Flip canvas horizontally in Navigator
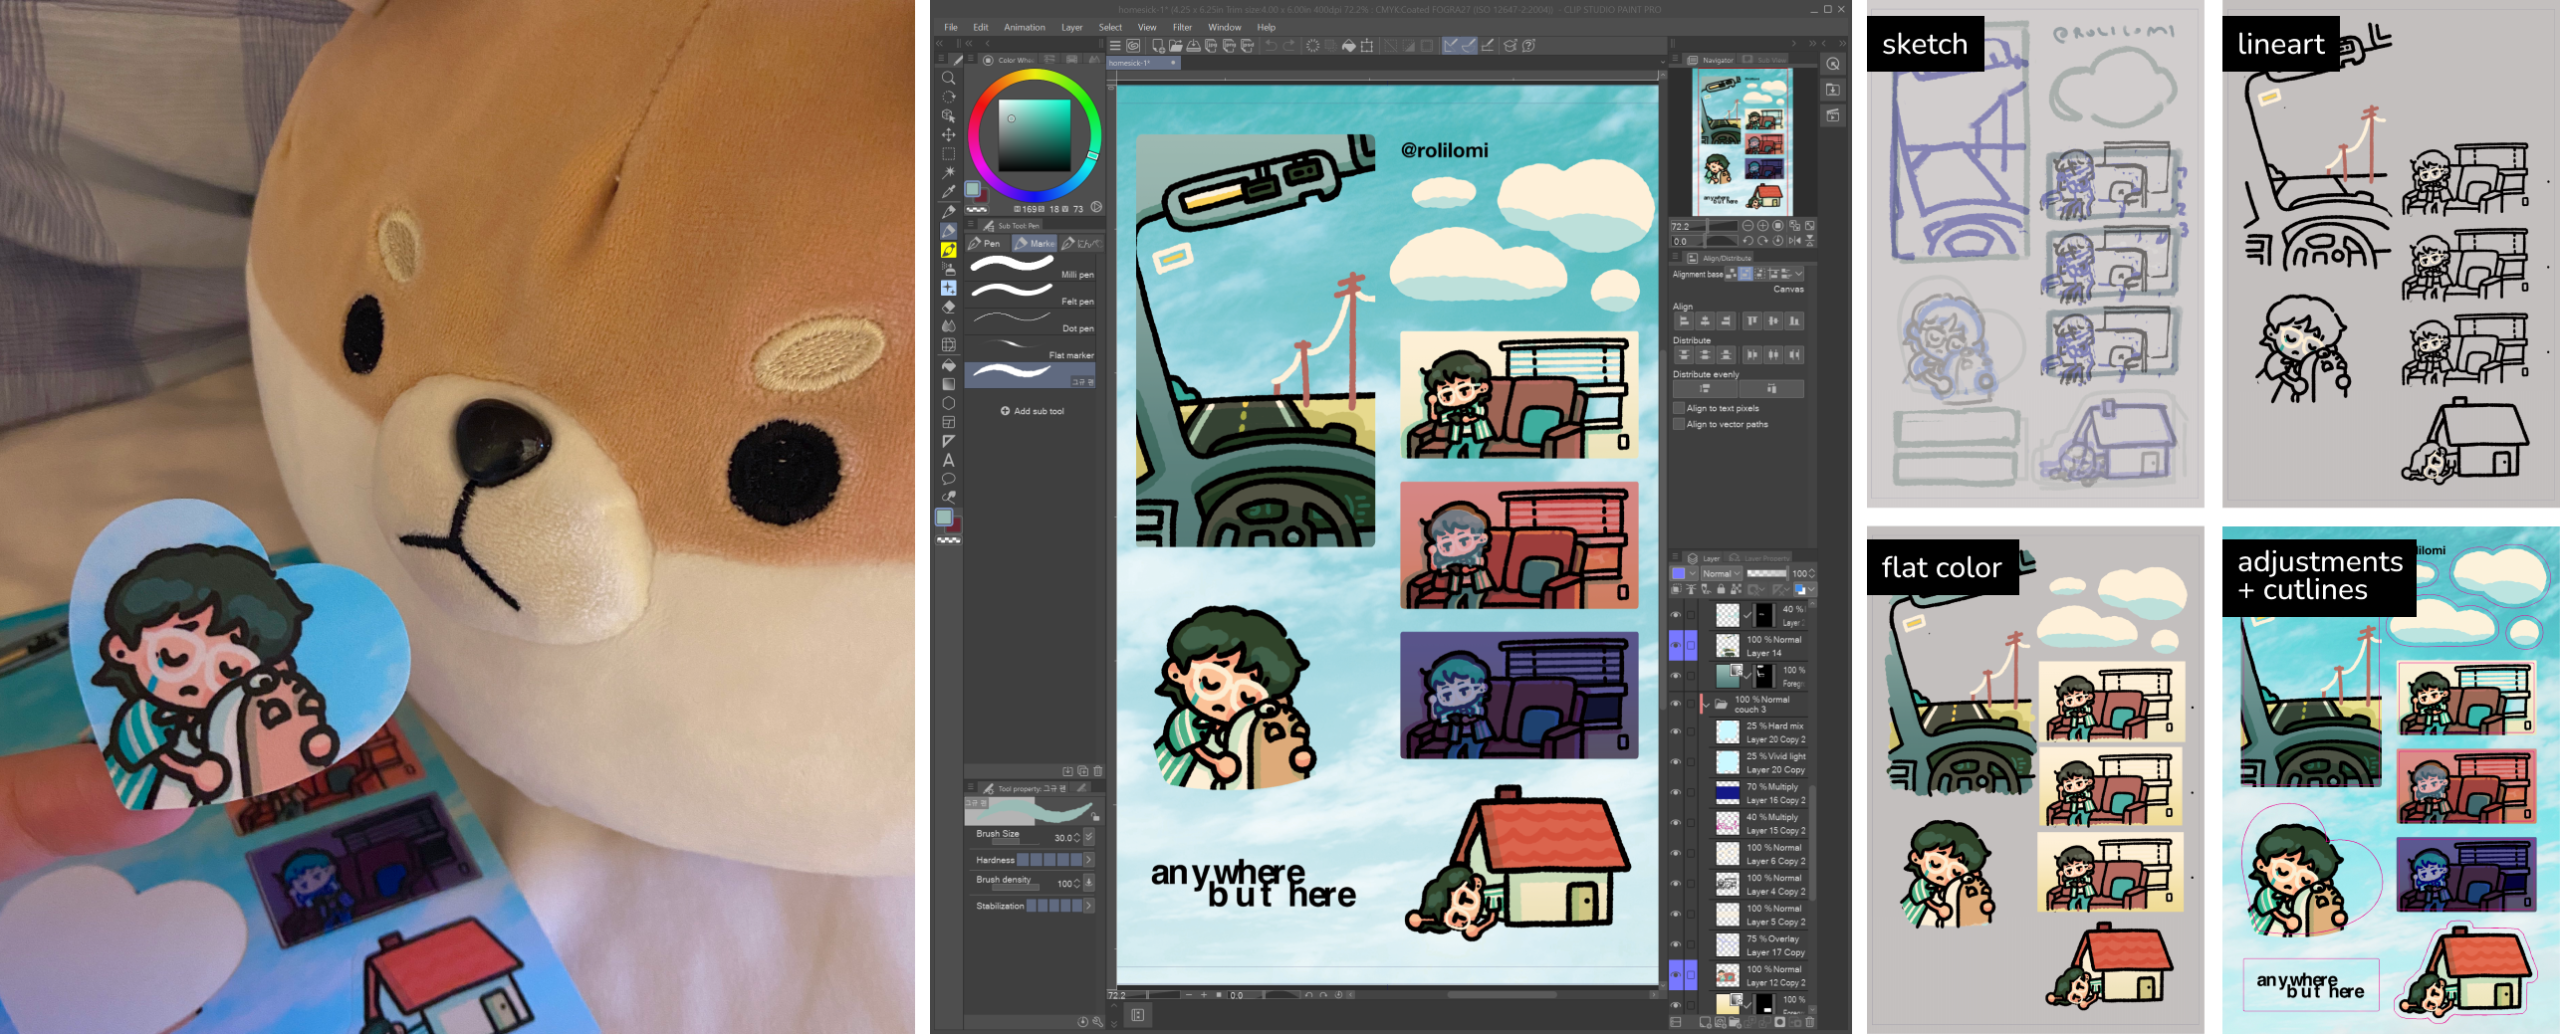 coord(1795,241)
